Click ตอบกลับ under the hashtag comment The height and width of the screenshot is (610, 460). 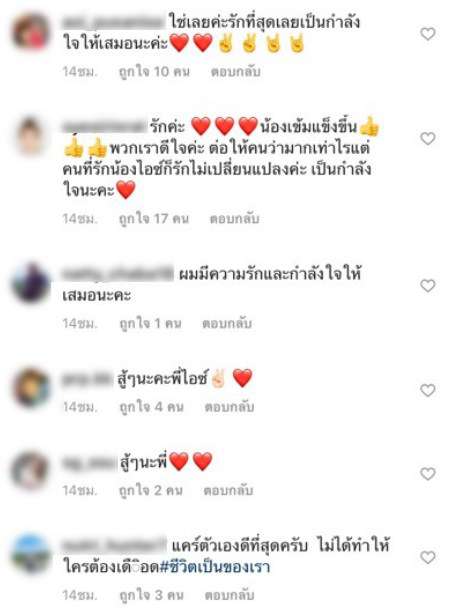229,595
